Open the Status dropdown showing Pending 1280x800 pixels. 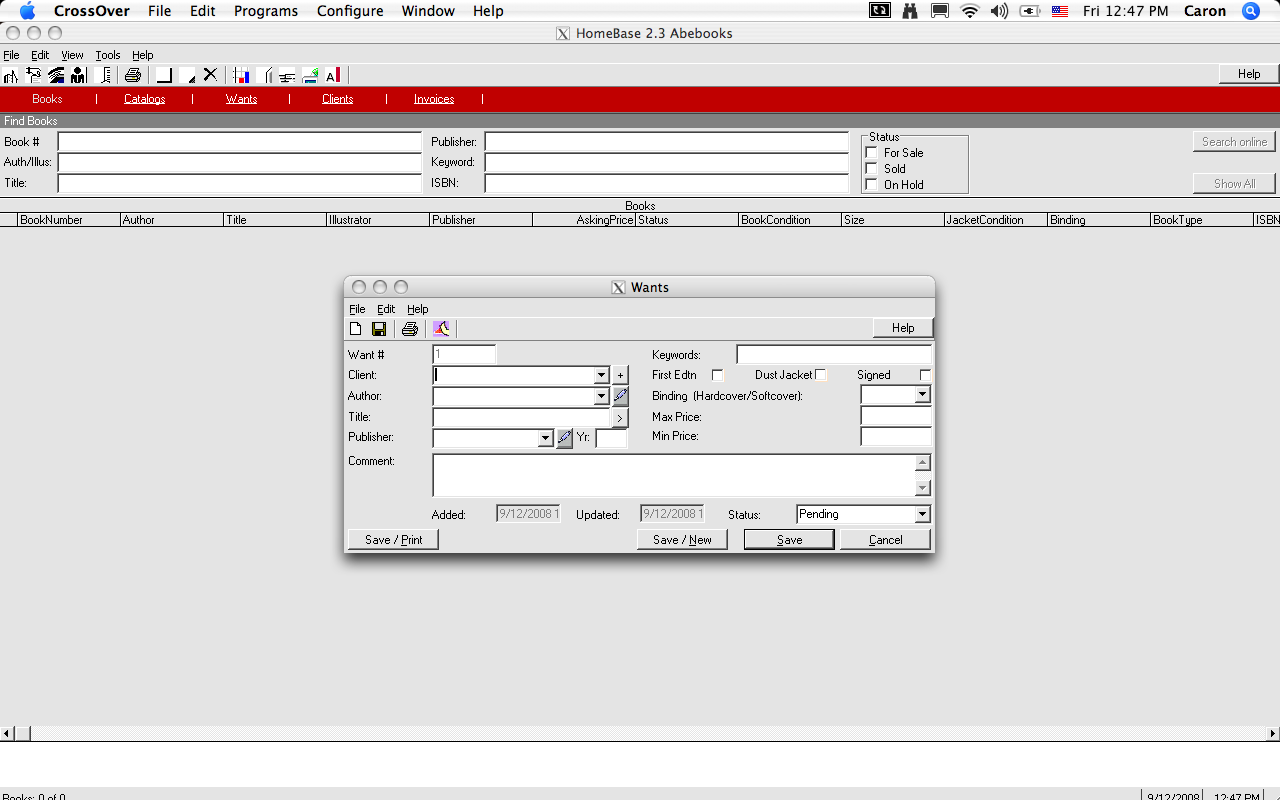pyautogui.click(x=922, y=514)
